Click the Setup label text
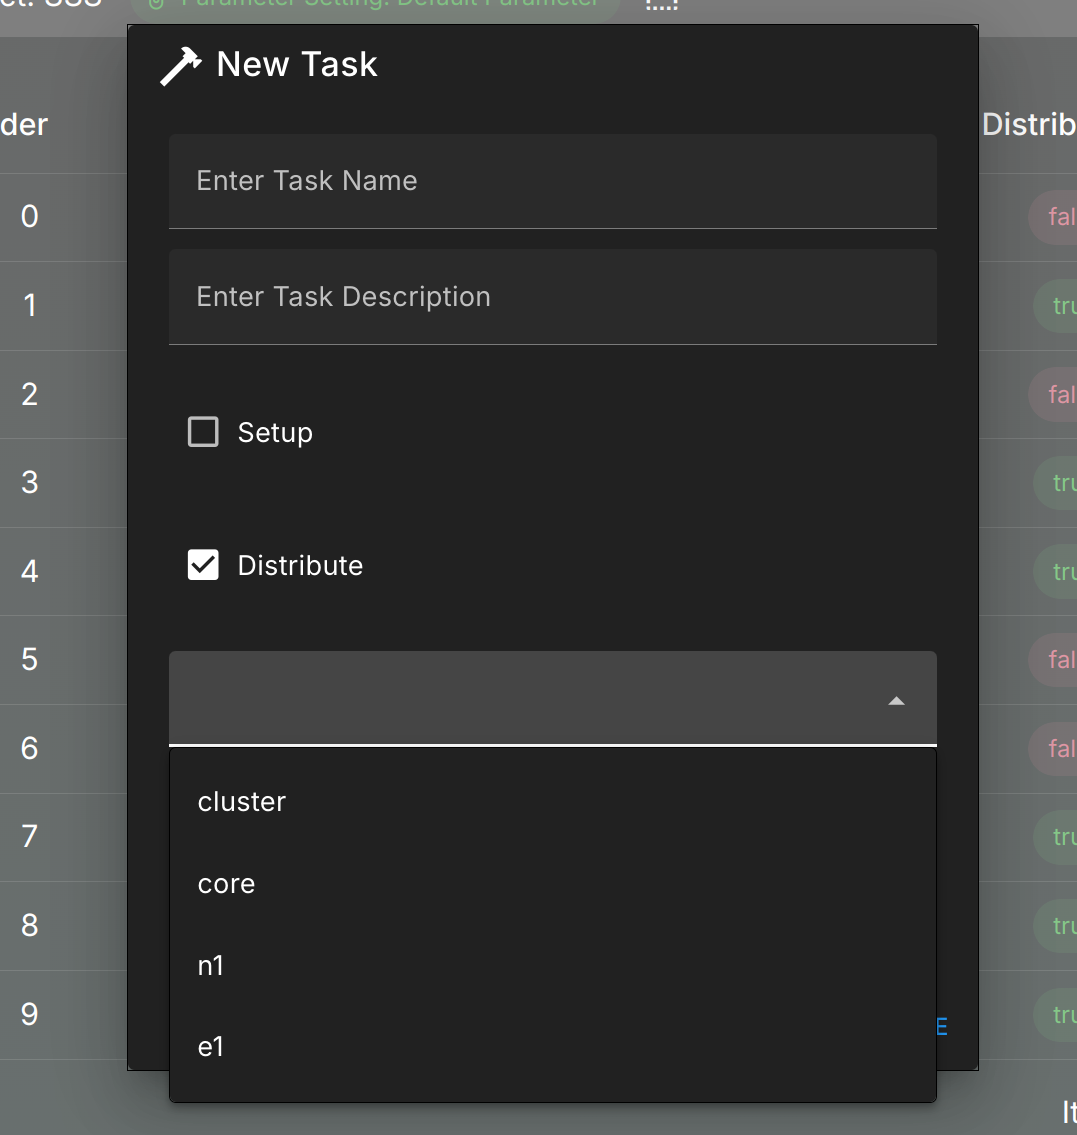 point(275,432)
